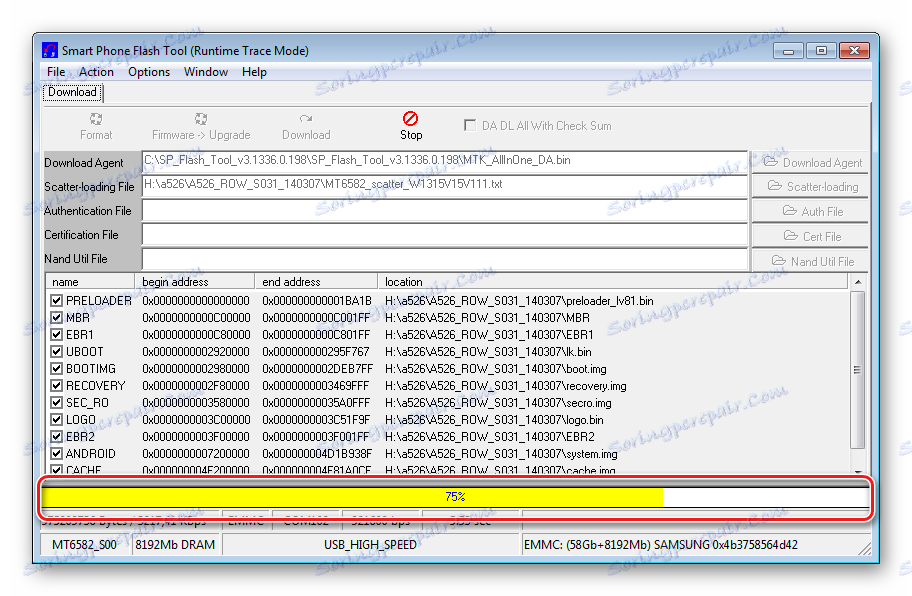Click the system.img location cell
The height and width of the screenshot is (596, 912).
[501, 454]
